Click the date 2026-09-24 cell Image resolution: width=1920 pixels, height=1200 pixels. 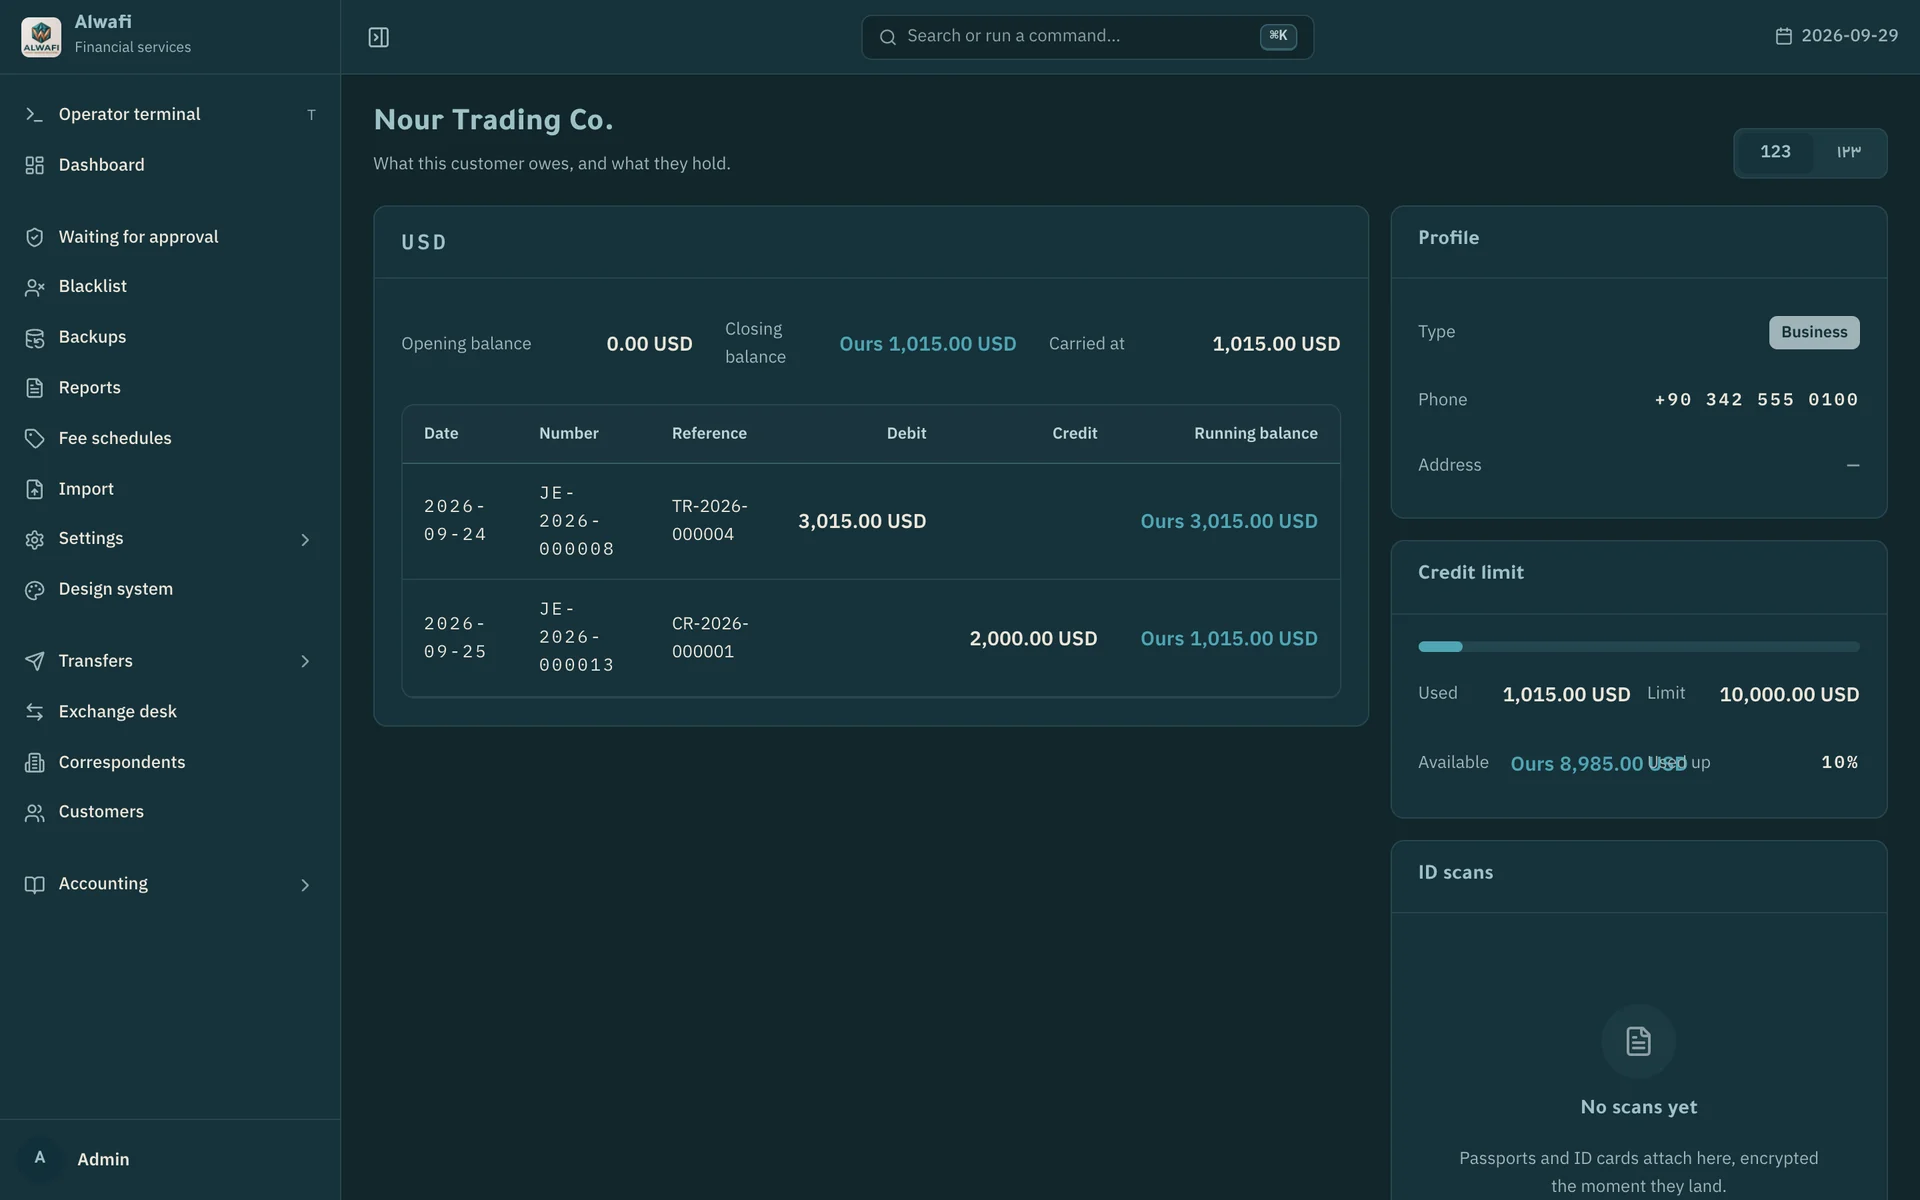click(x=455, y=520)
